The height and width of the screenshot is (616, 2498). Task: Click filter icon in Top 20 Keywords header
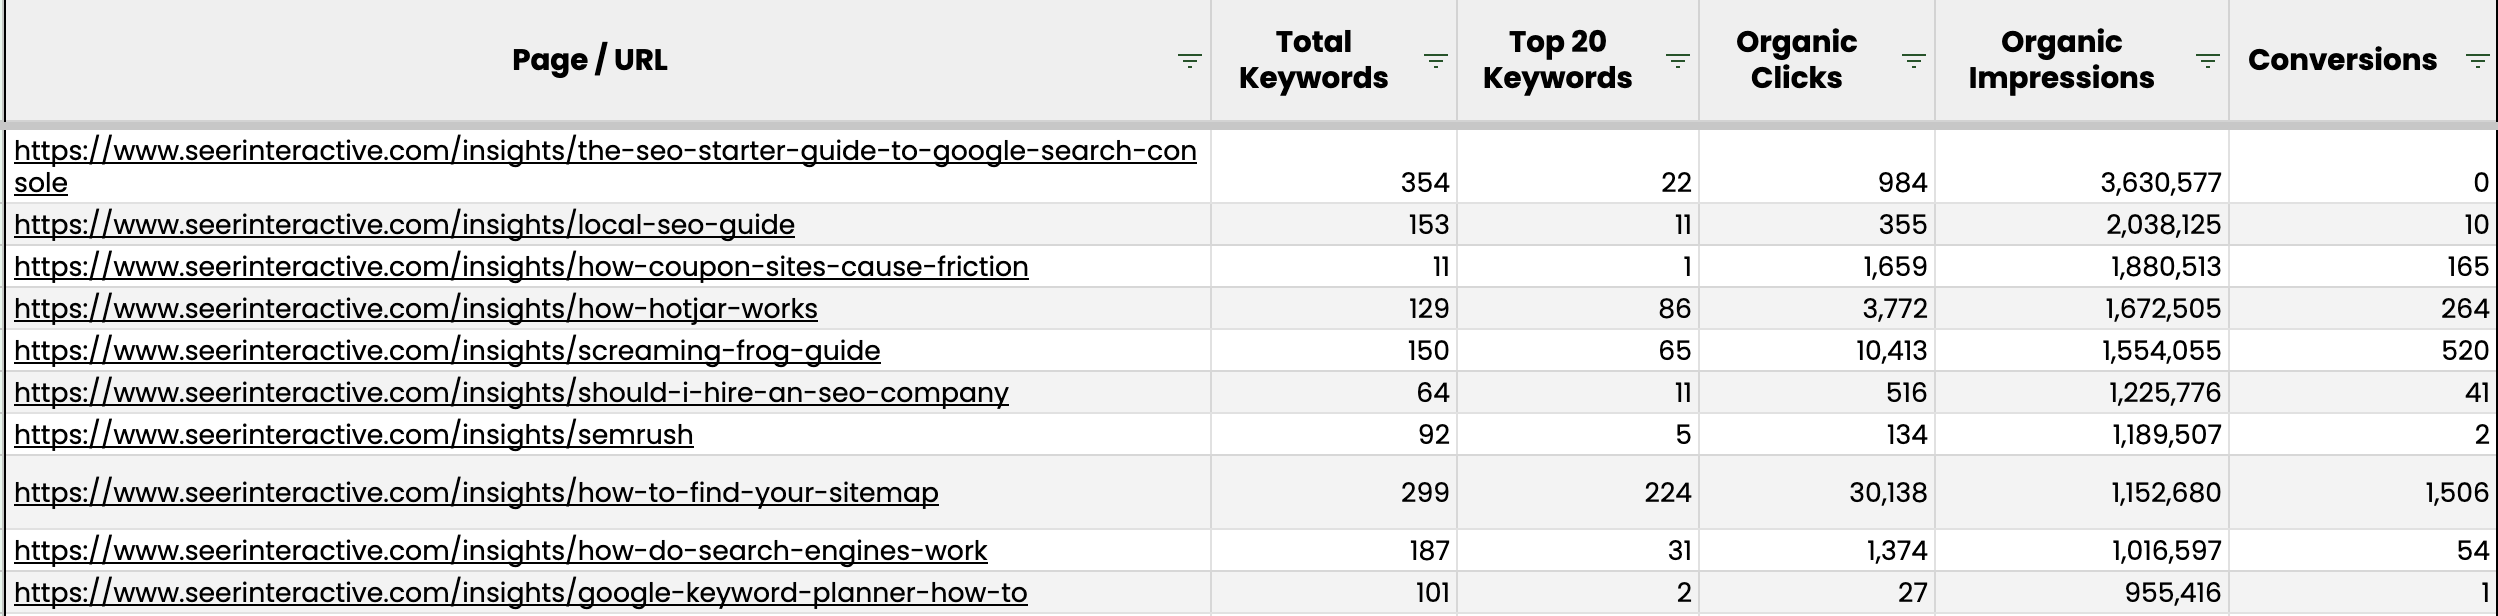1677,61
